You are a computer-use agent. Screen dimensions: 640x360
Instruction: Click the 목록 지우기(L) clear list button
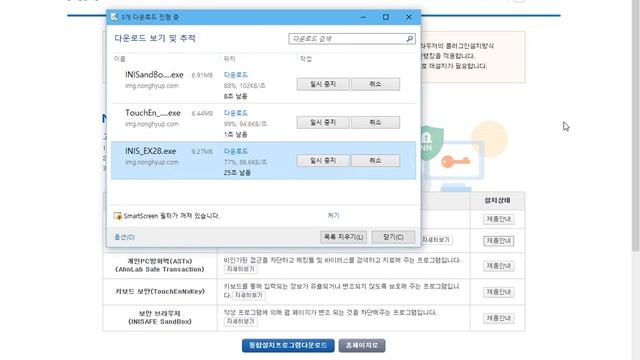pyautogui.click(x=343, y=237)
